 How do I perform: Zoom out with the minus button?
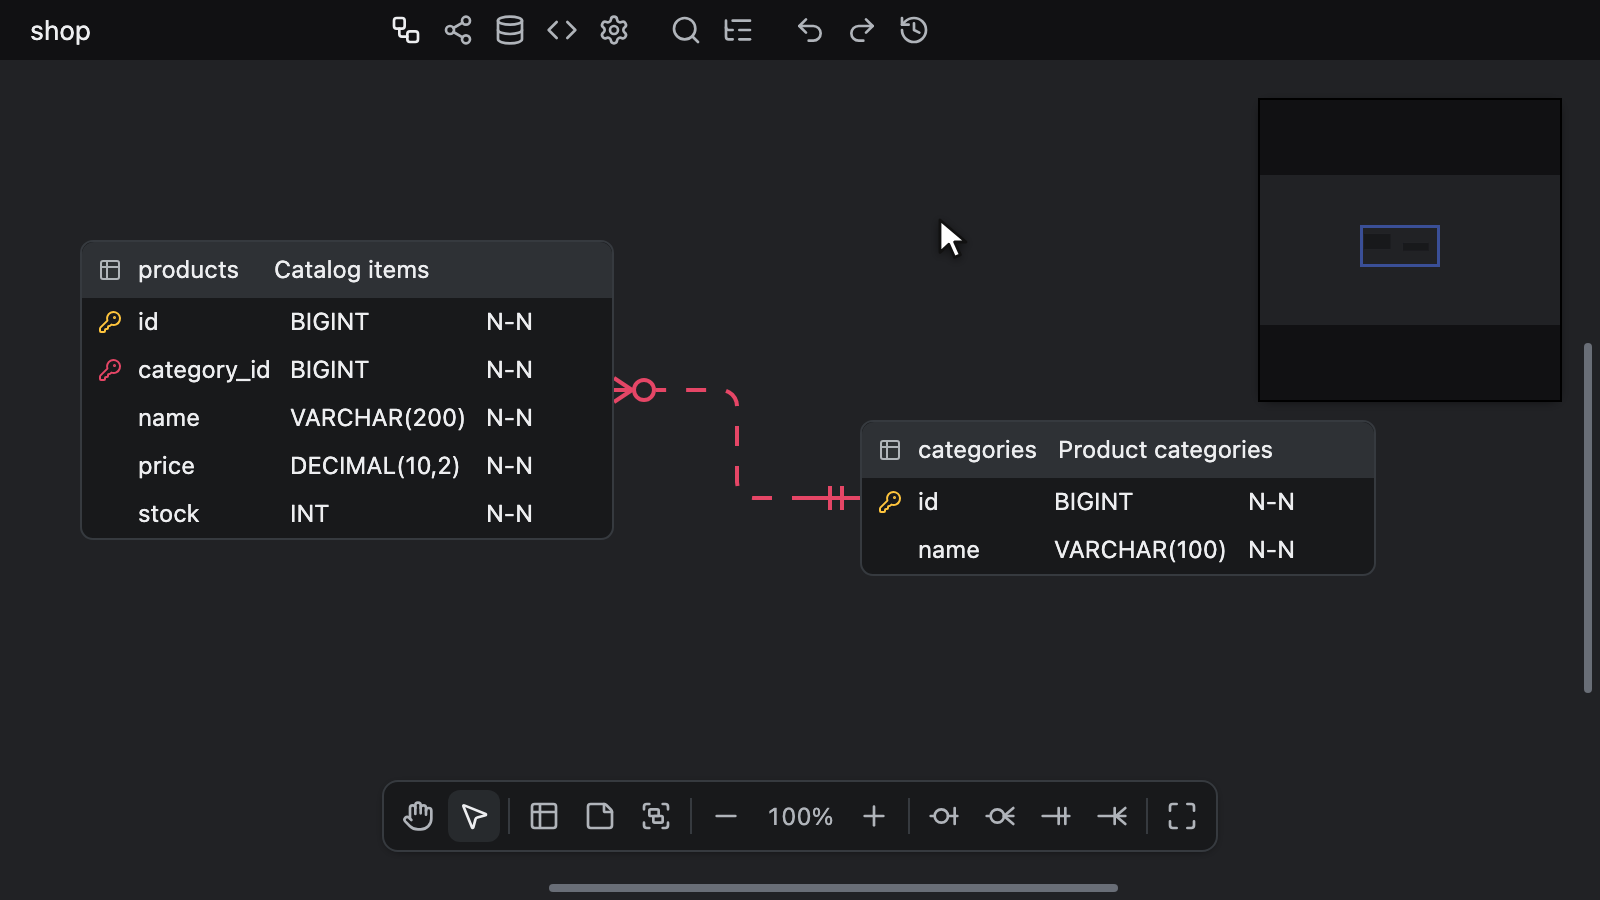pos(726,816)
